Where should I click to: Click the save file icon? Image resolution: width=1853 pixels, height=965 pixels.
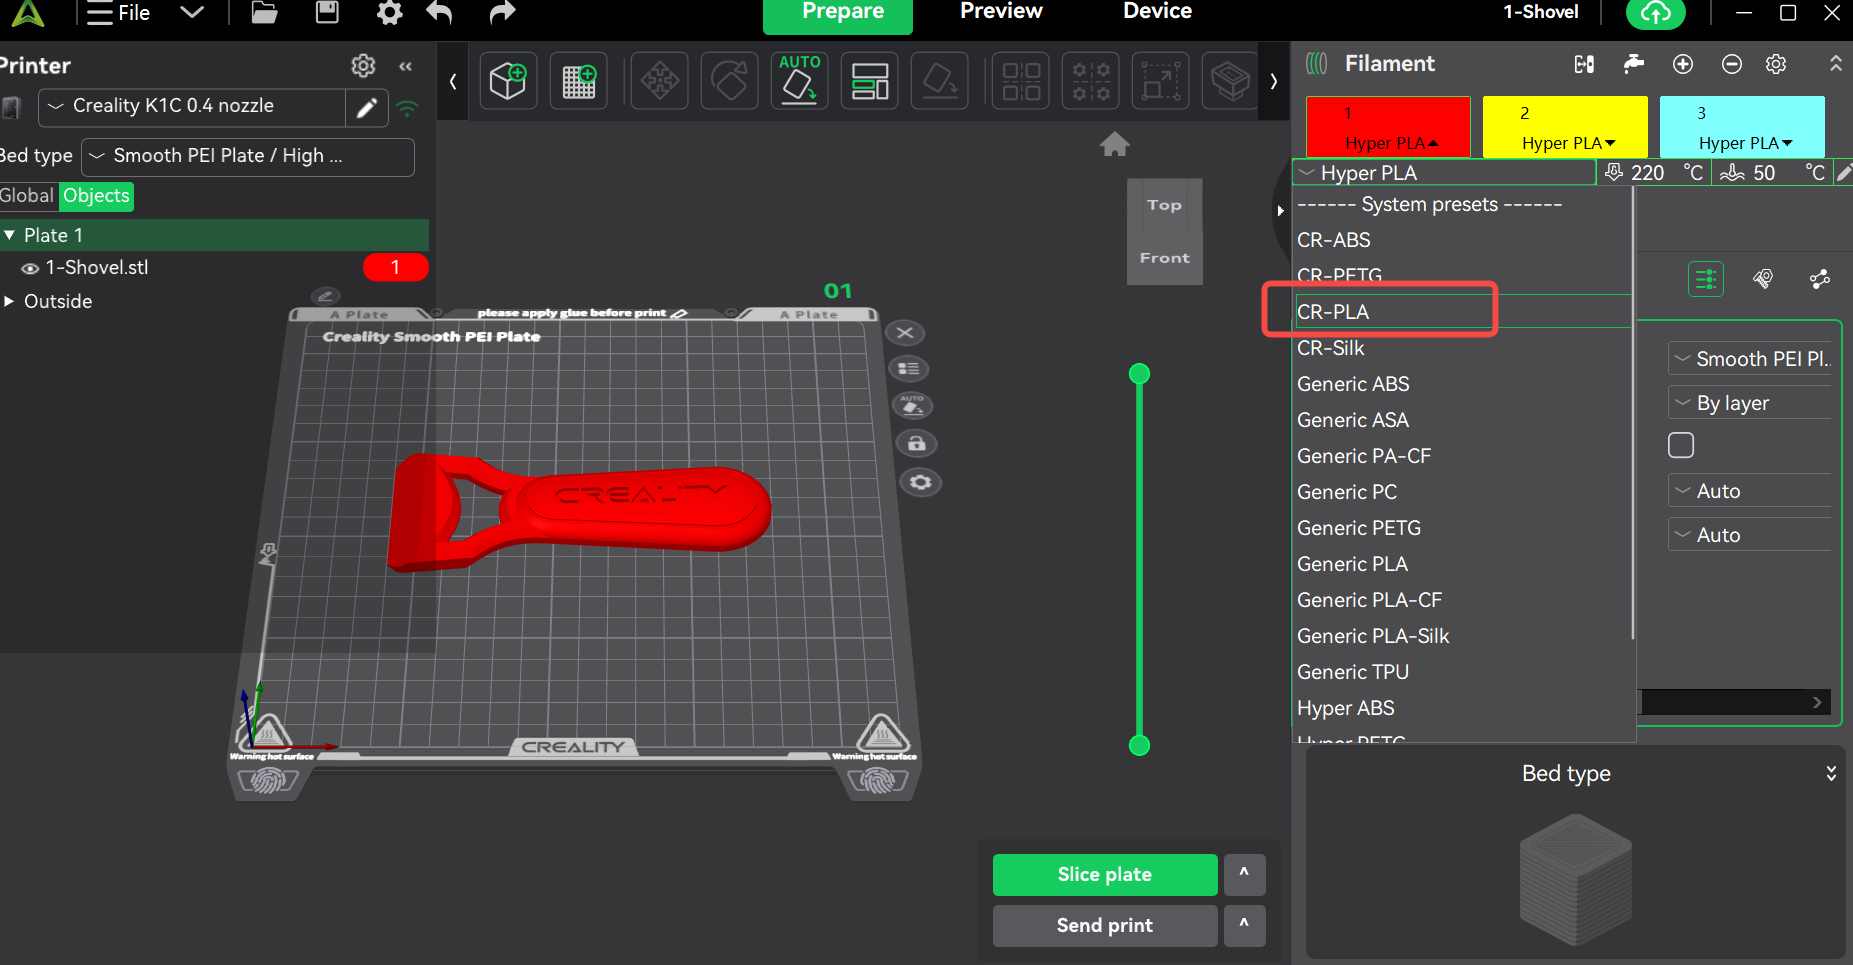click(327, 13)
